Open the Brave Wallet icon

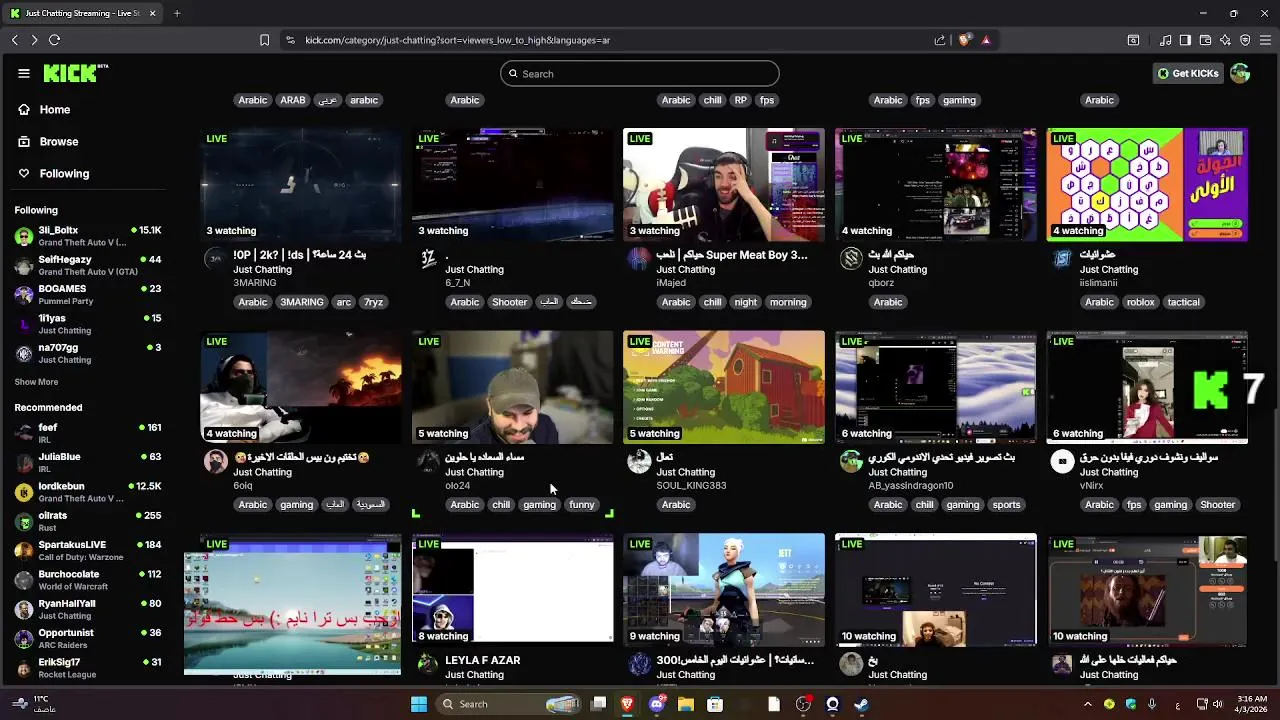coord(1205,40)
